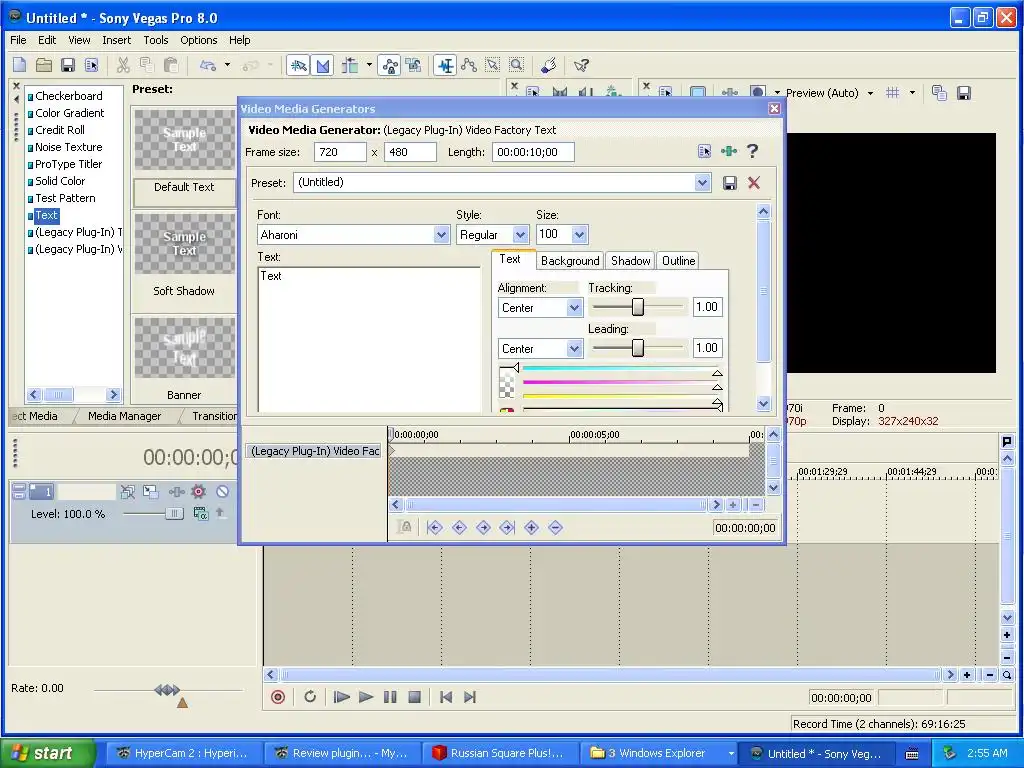The image size is (1024, 768).
Task: Go to Previous Keyframe button
Action: tap(459, 528)
